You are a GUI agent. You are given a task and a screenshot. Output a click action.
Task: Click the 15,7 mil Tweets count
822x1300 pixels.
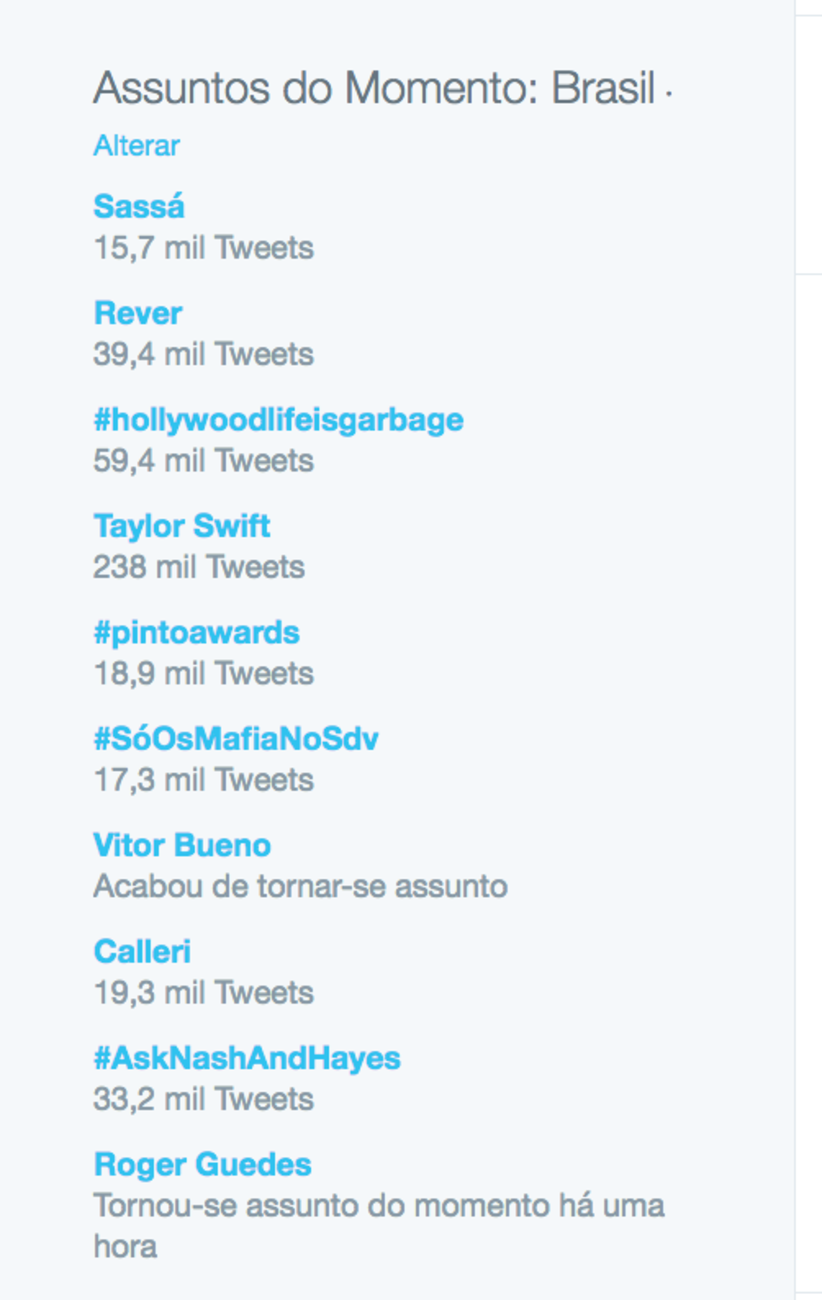203,248
